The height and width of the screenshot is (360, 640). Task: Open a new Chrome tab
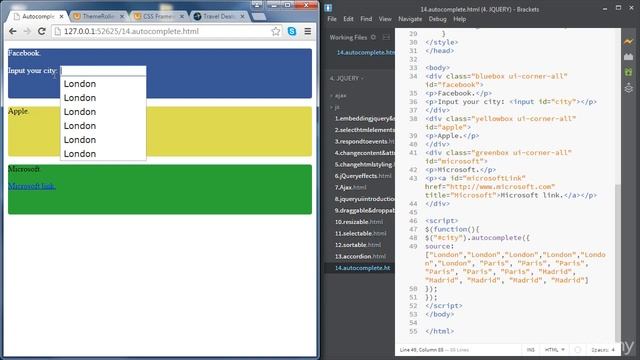[x=259, y=17]
